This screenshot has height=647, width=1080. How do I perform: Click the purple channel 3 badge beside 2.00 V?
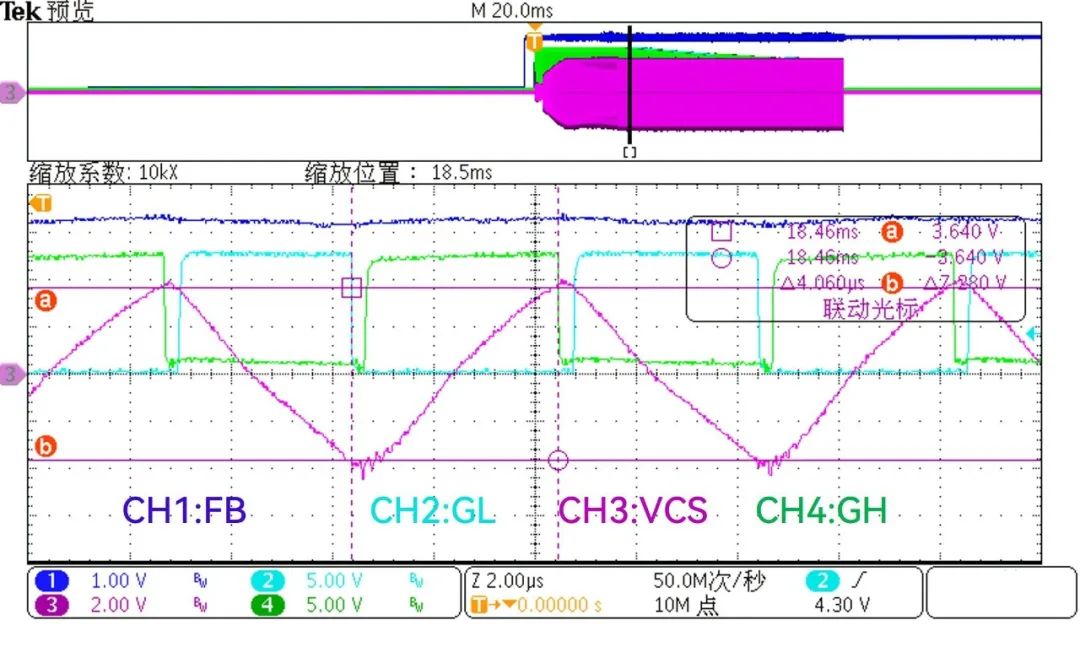point(52,605)
